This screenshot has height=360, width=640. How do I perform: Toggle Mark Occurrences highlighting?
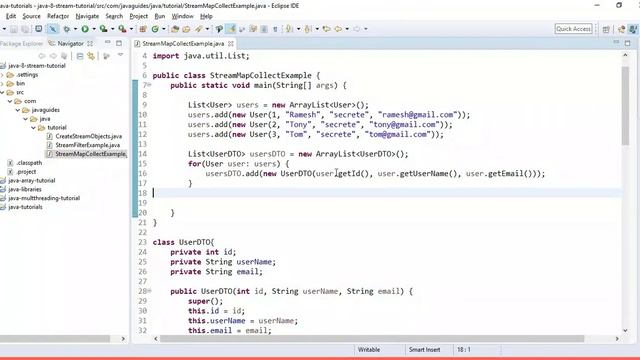(231, 29)
